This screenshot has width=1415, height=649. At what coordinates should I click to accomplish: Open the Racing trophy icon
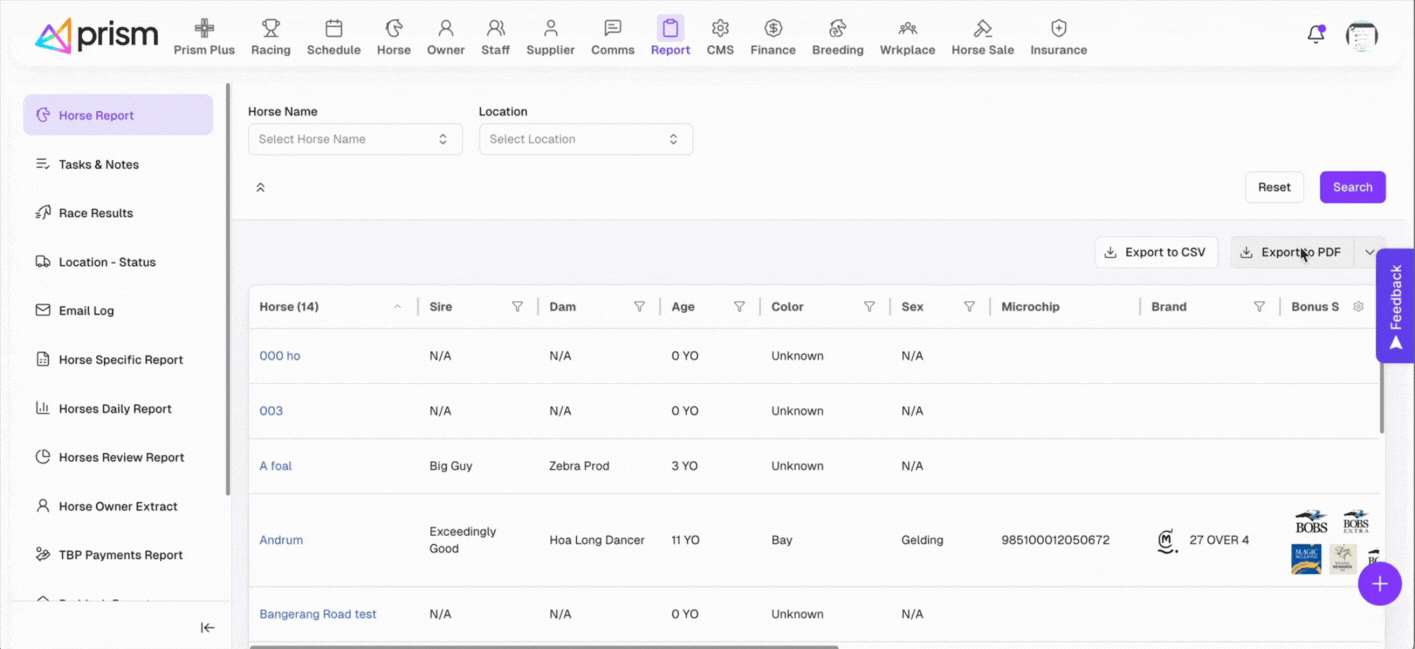point(270,29)
